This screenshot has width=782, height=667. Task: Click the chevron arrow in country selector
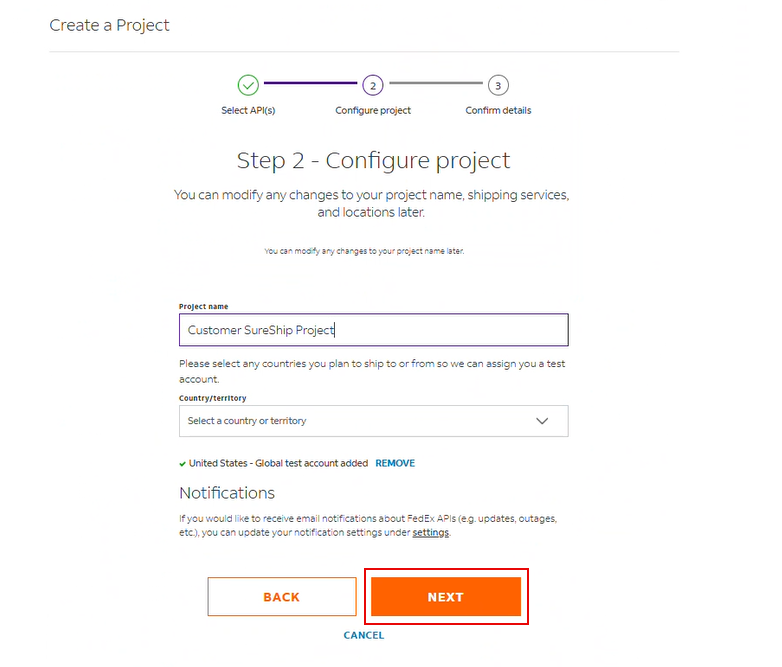click(542, 421)
